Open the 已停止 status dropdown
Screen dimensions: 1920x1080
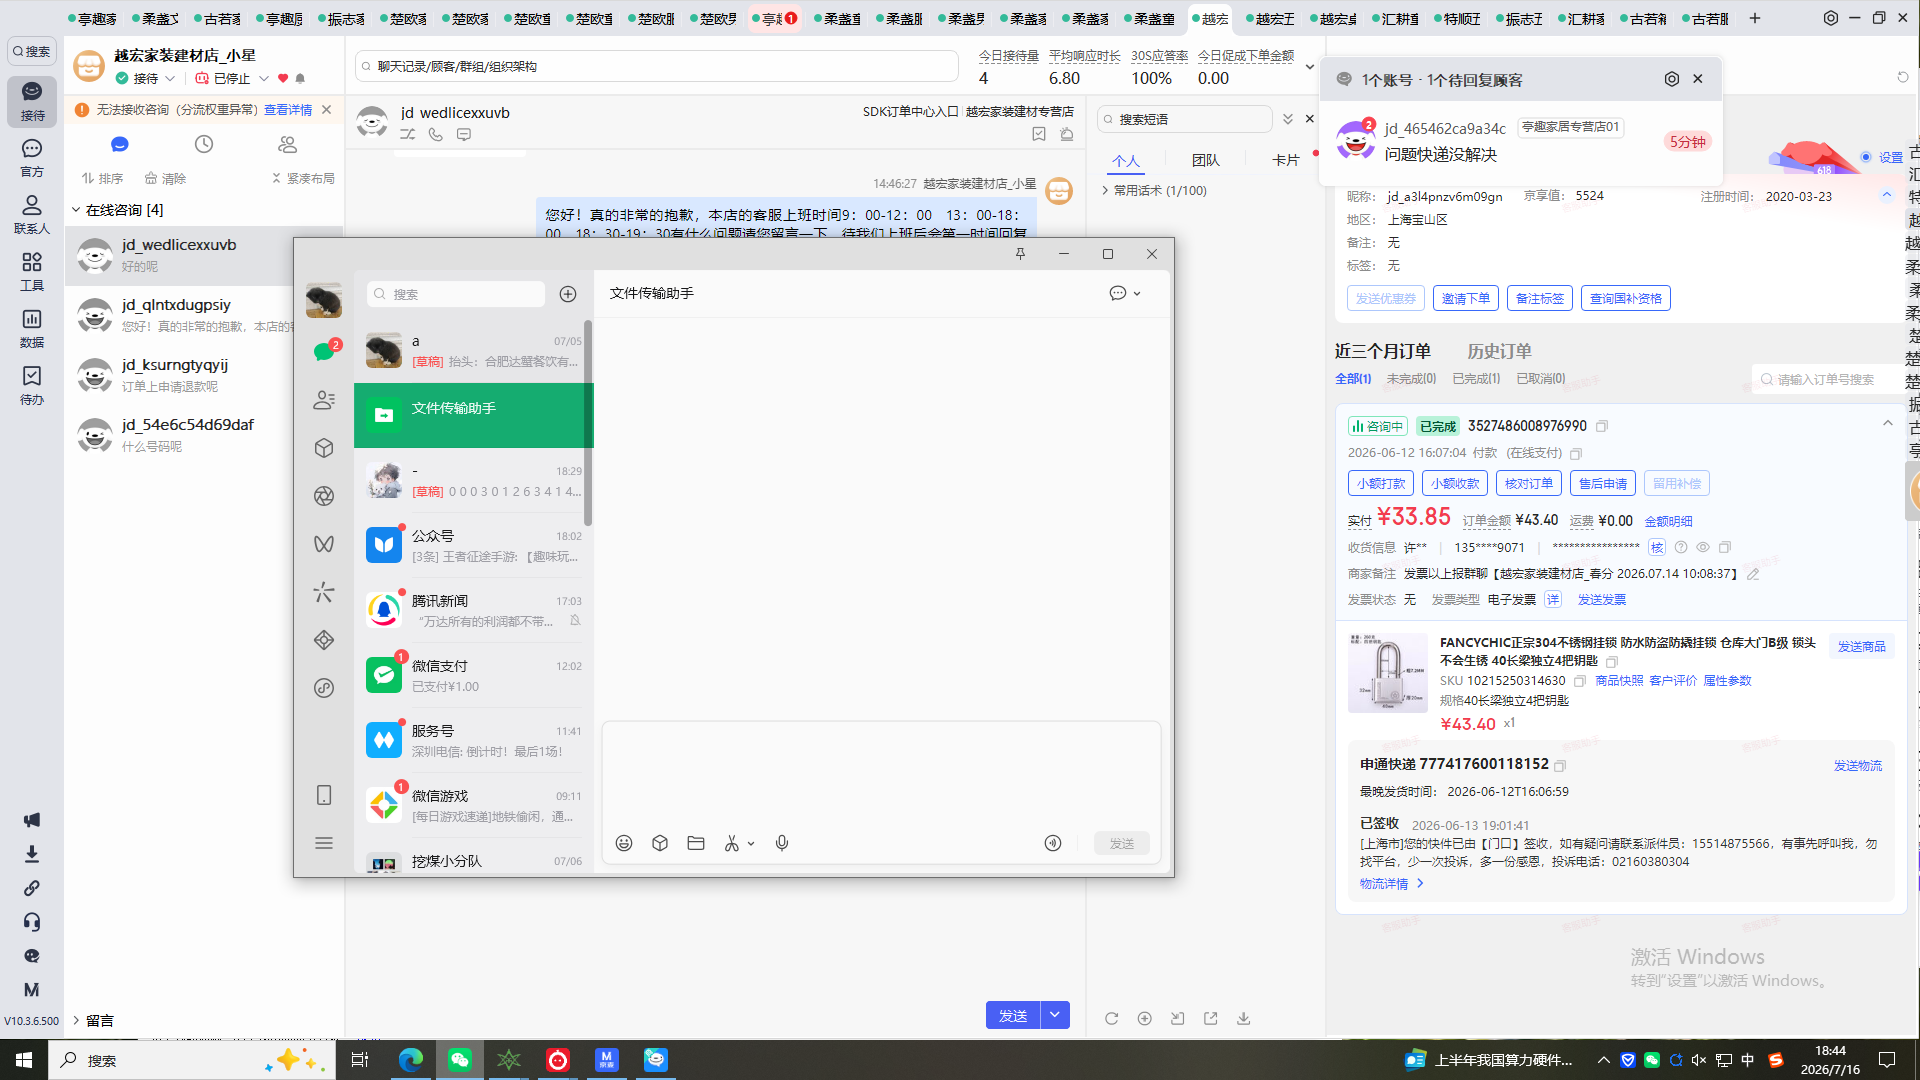click(x=264, y=78)
